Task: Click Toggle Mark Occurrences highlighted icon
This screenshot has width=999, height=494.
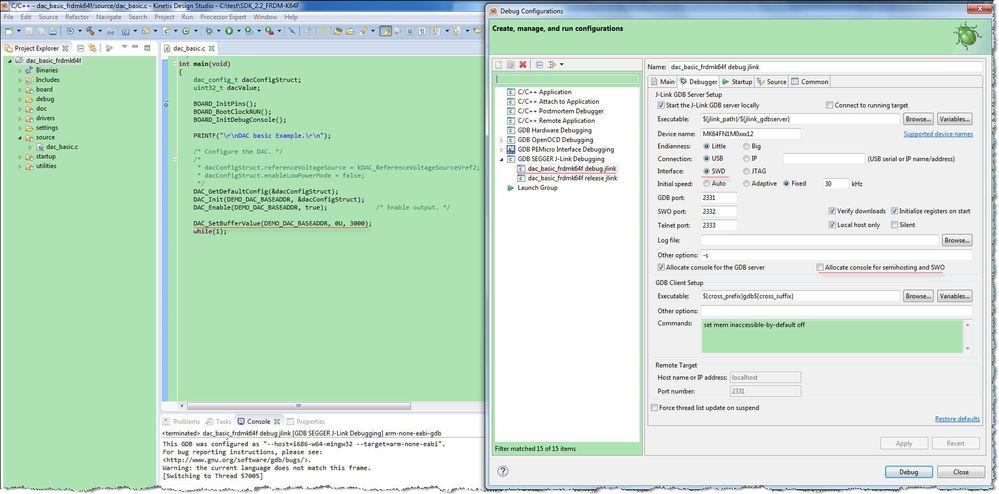Action: pyautogui.click(x=385, y=31)
